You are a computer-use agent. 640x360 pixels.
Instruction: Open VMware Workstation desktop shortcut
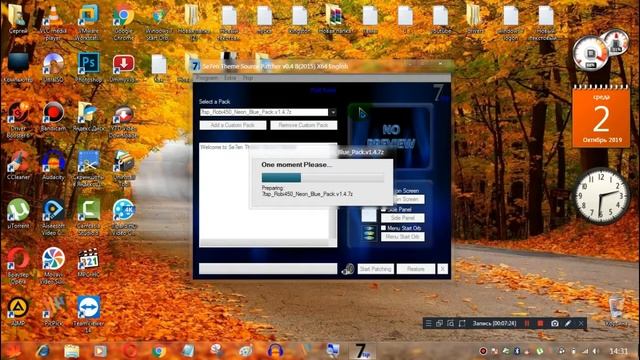[x=88, y=23]
